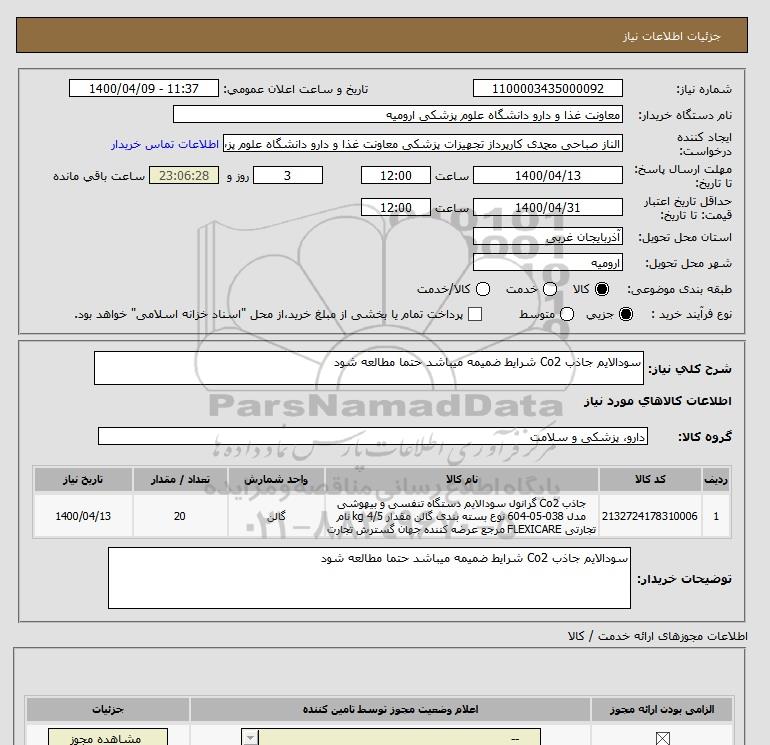
Task: Click the تاریخ نیاز column header
Action: click(x=83, y=479)
